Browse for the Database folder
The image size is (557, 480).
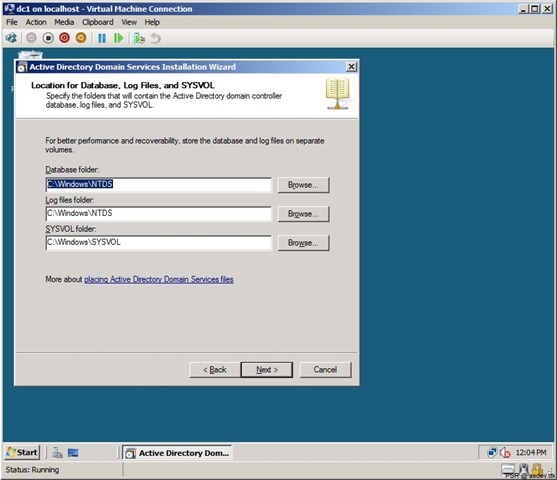coord(303,185)
